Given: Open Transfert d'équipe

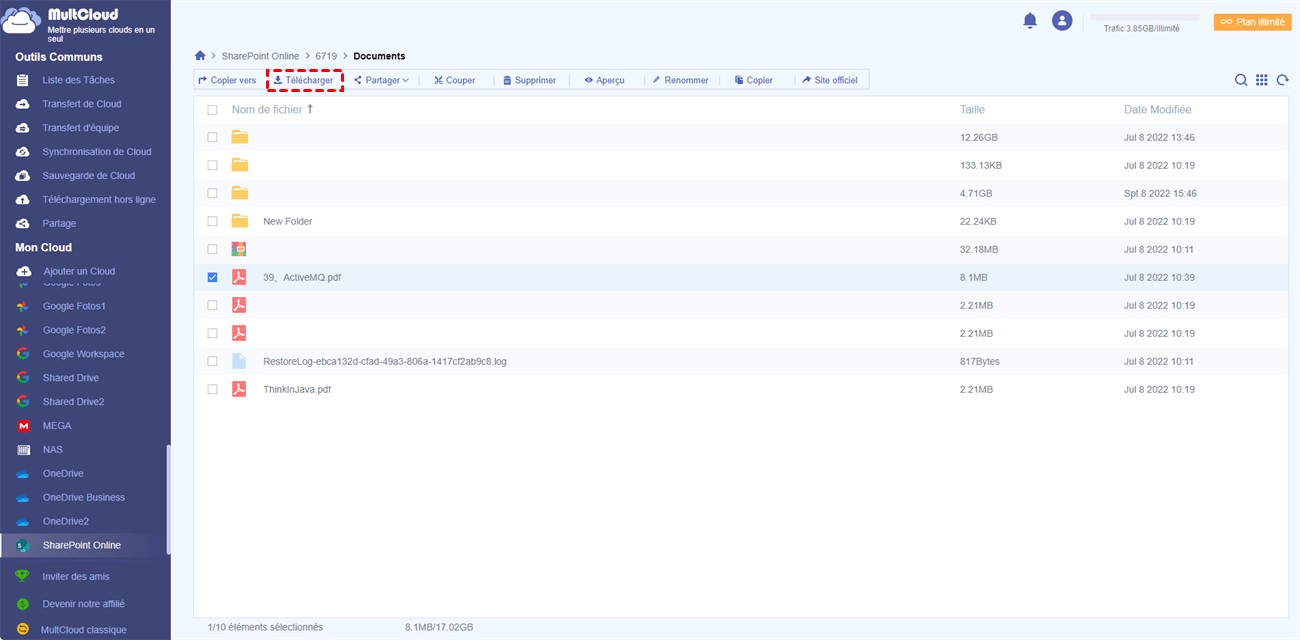Looking at the screenshot, I should (x=81, y=128).
